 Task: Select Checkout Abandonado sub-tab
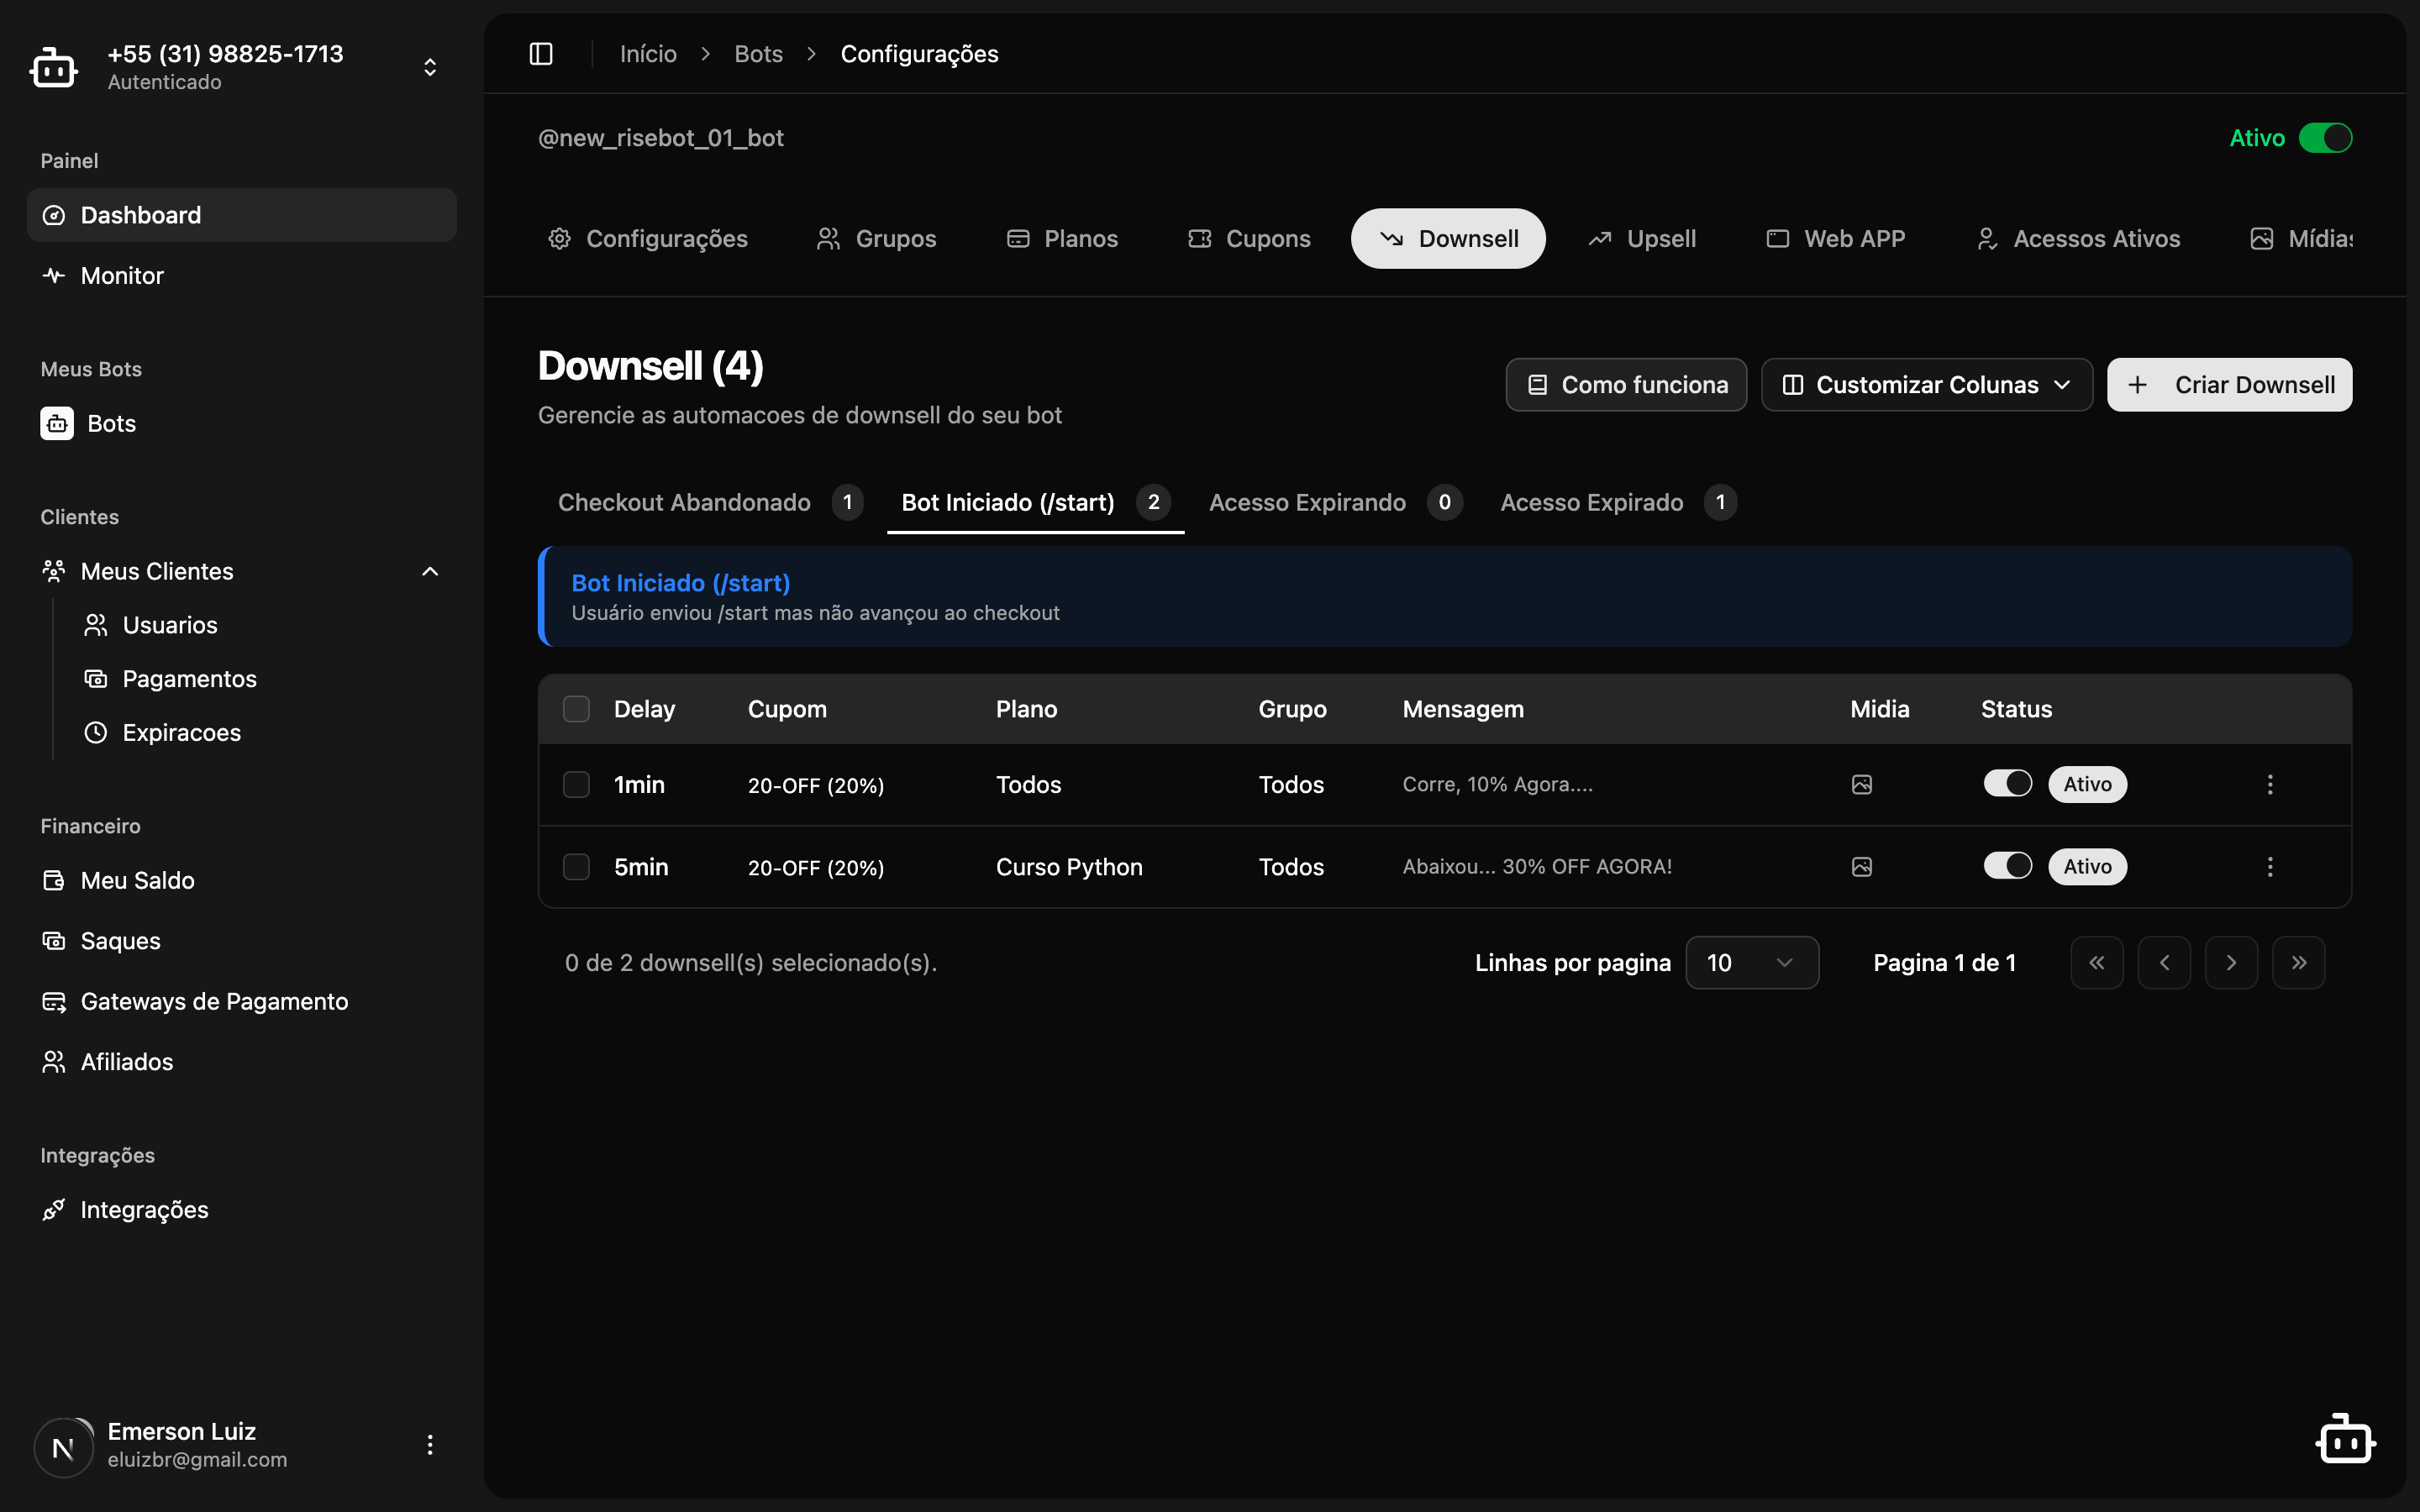coord(710,503)
